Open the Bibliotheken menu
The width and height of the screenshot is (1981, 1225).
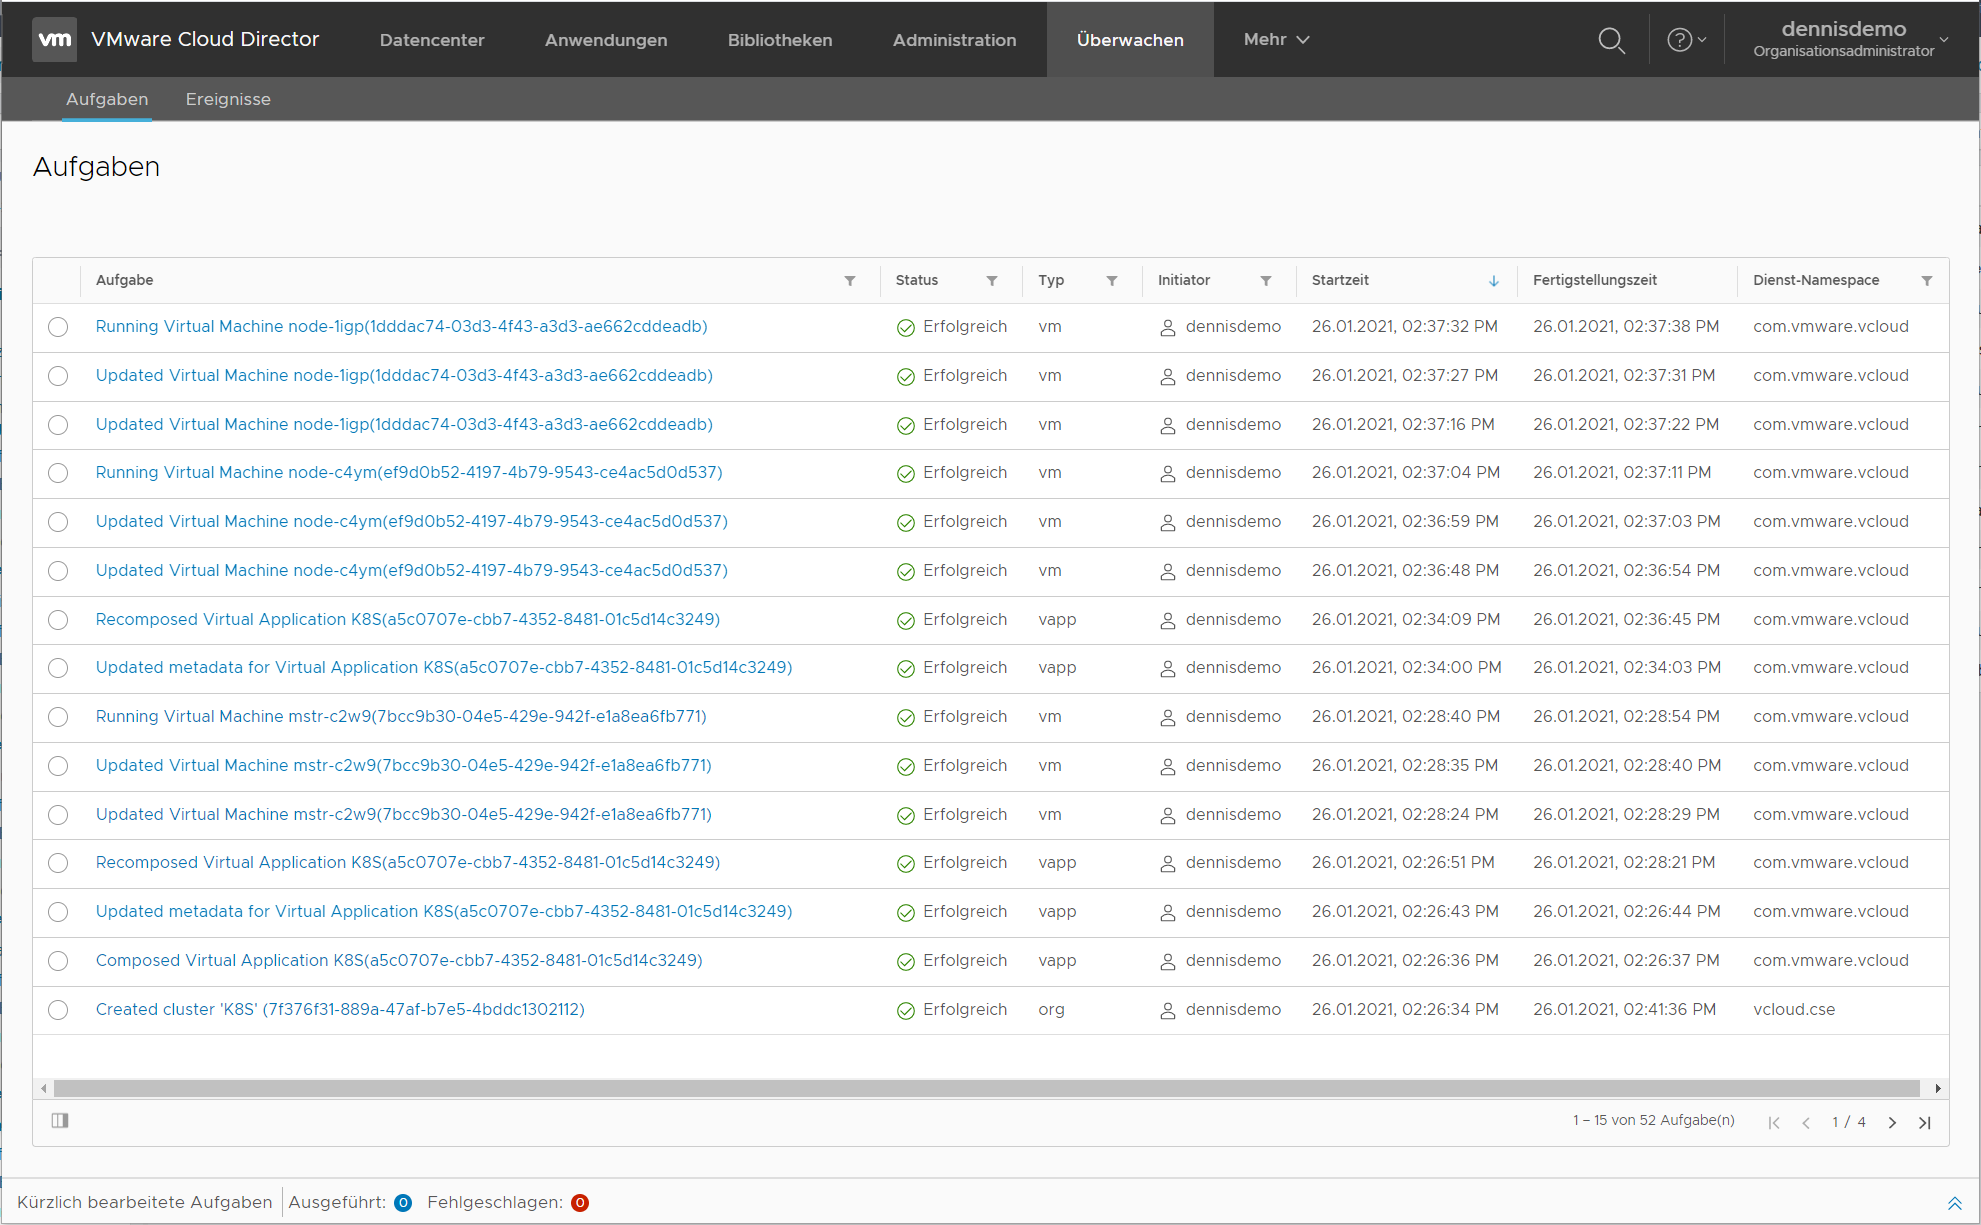point(780,40)
